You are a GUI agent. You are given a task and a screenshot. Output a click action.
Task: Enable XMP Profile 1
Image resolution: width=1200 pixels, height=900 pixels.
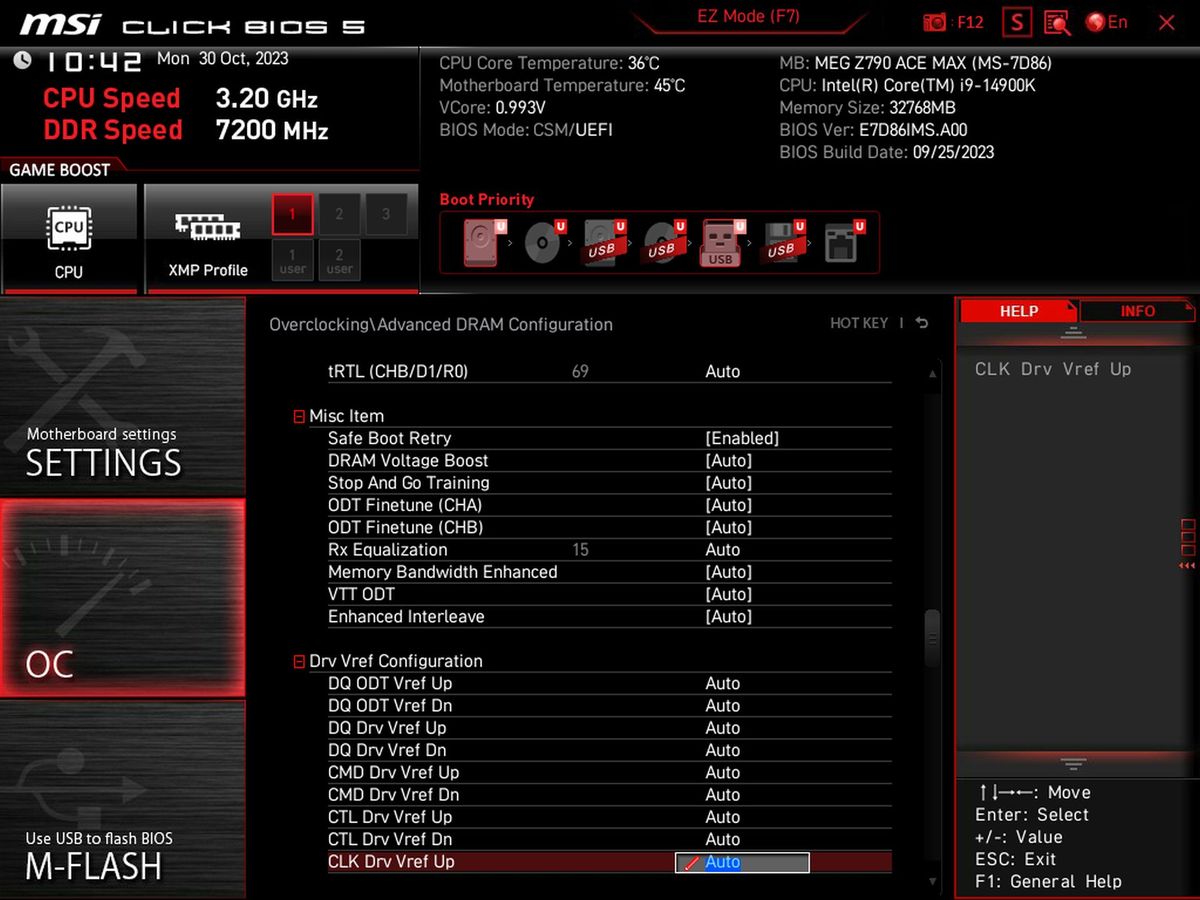pyautogui.click(x=293, y=214)
